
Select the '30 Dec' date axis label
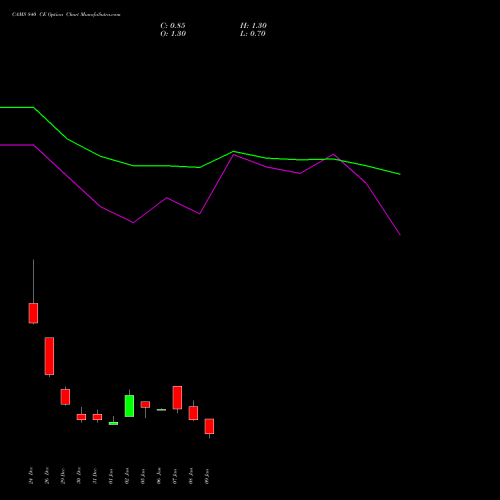click(x=79, y=476)
